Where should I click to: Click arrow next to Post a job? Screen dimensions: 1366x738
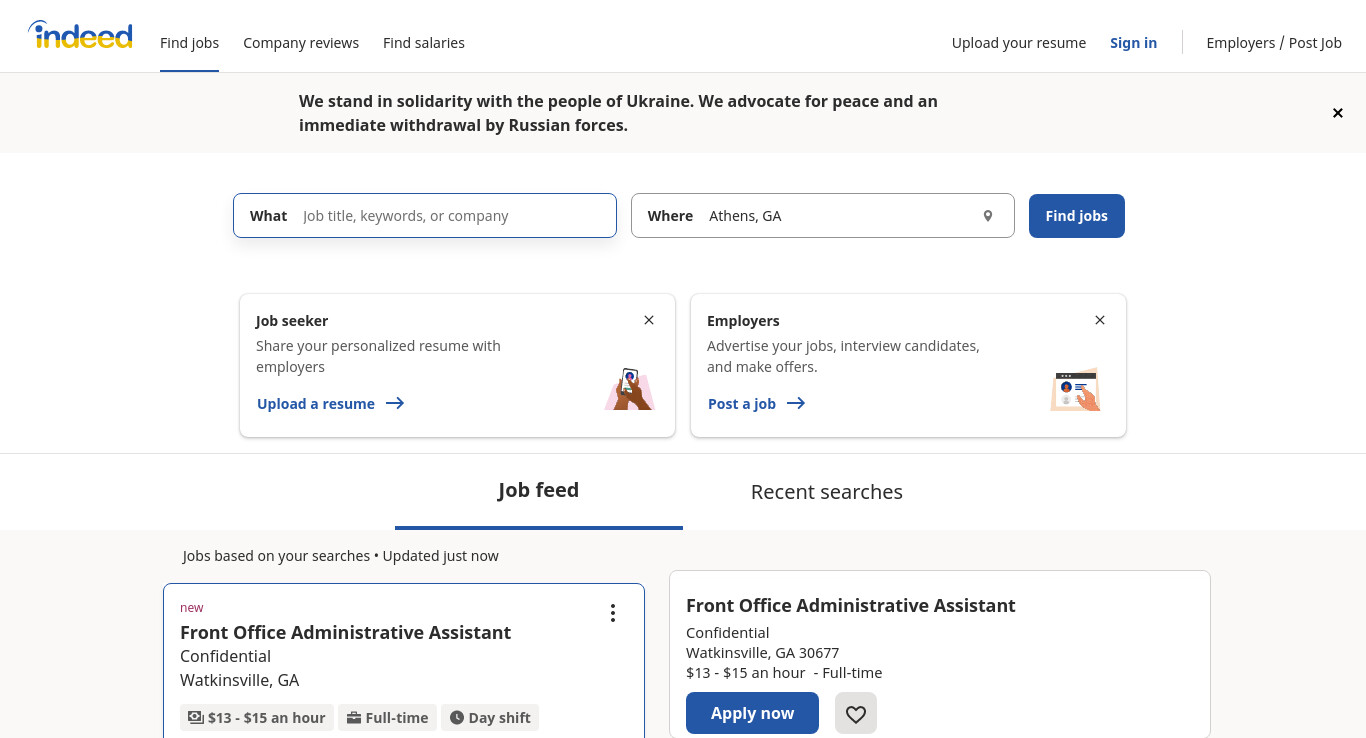coord(796,403)
